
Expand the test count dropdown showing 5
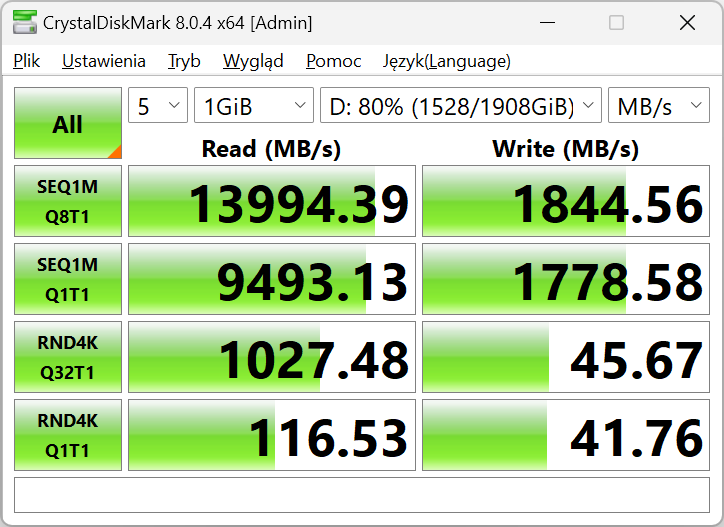(158, 105)
